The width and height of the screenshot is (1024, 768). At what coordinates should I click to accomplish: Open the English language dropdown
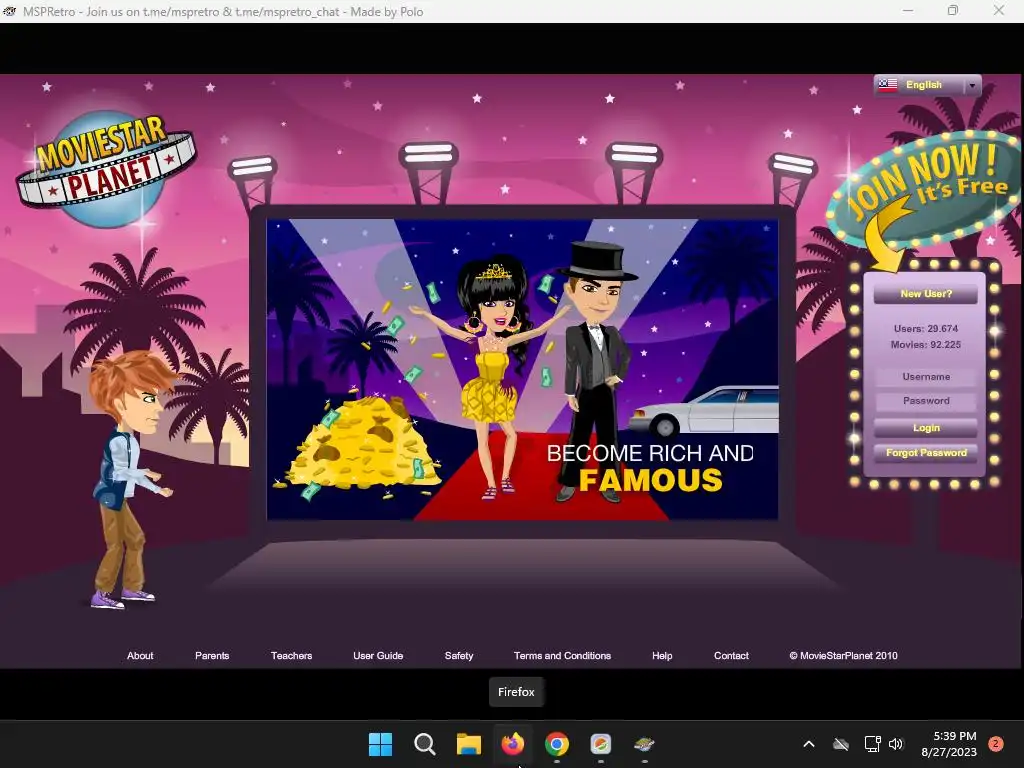pos(927,85)
